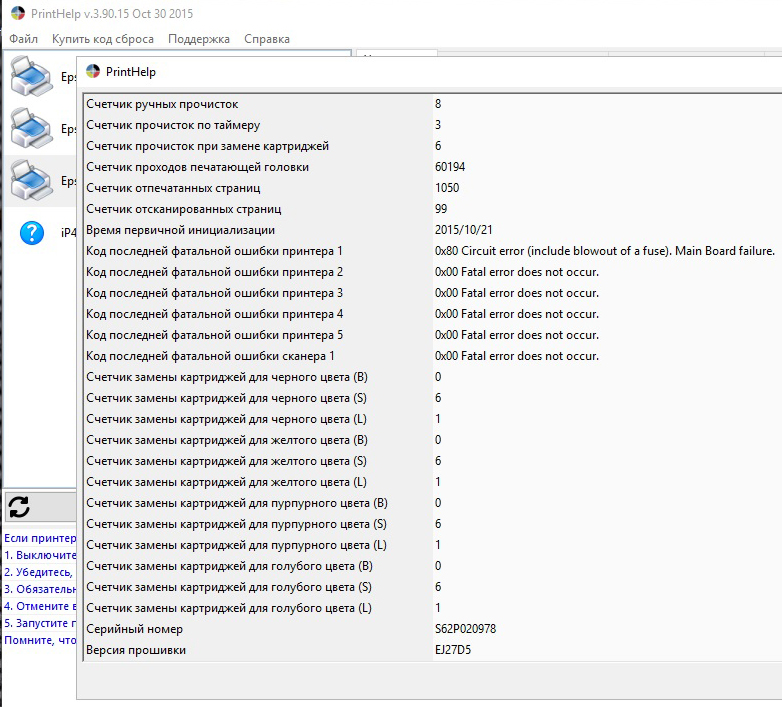Click the value 99
This screenshot has height=707, width=782.
441,208
